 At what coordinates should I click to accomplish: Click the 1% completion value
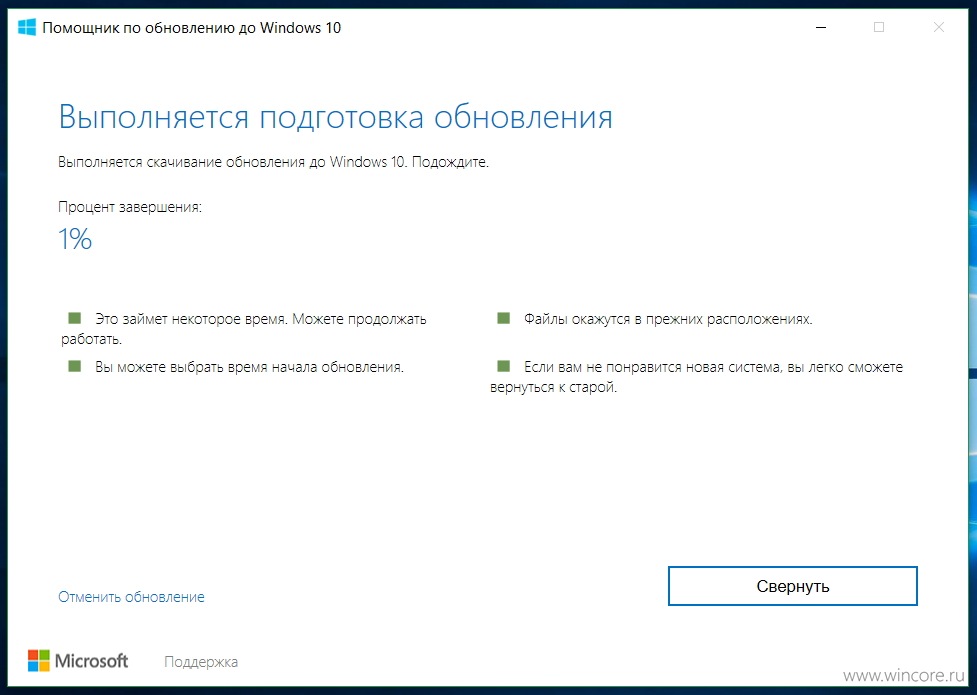[x=75, y=239]
